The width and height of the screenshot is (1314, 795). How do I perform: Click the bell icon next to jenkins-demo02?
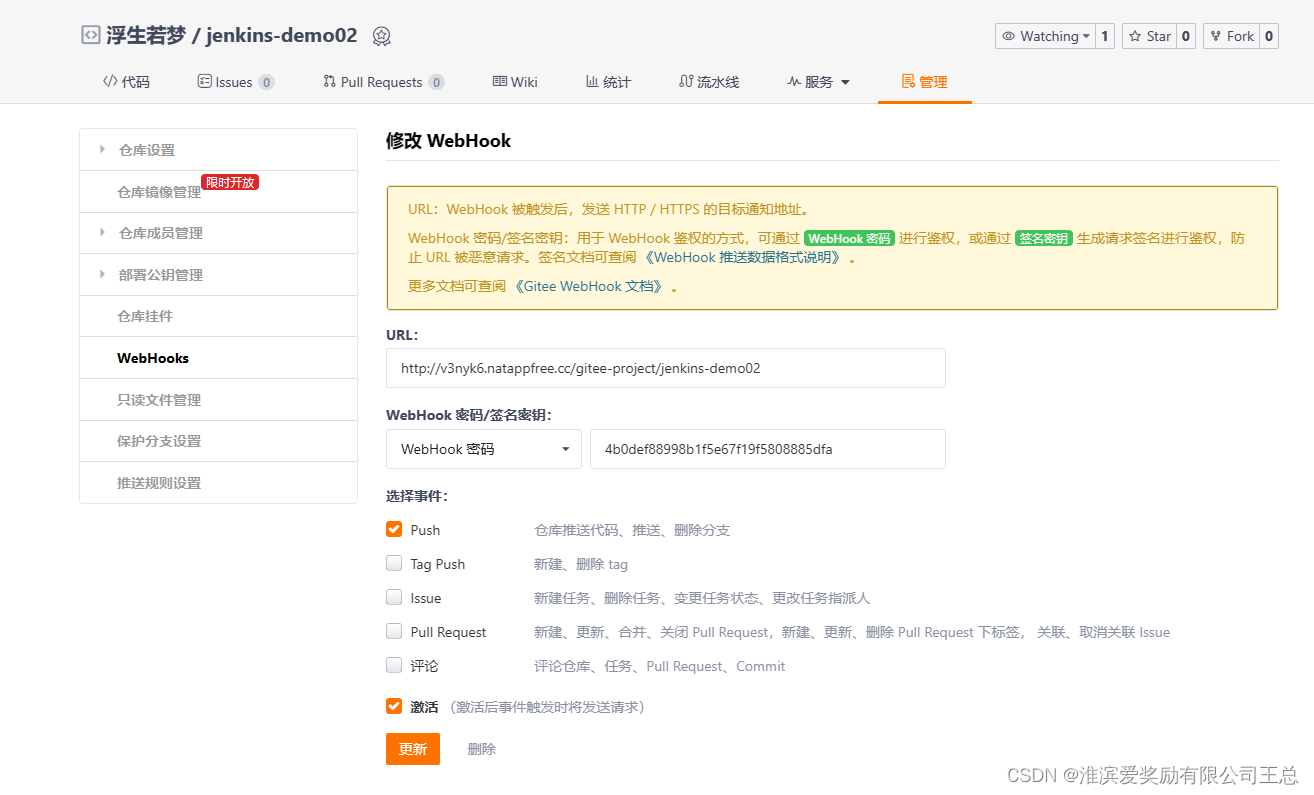[x=381, y=36]
